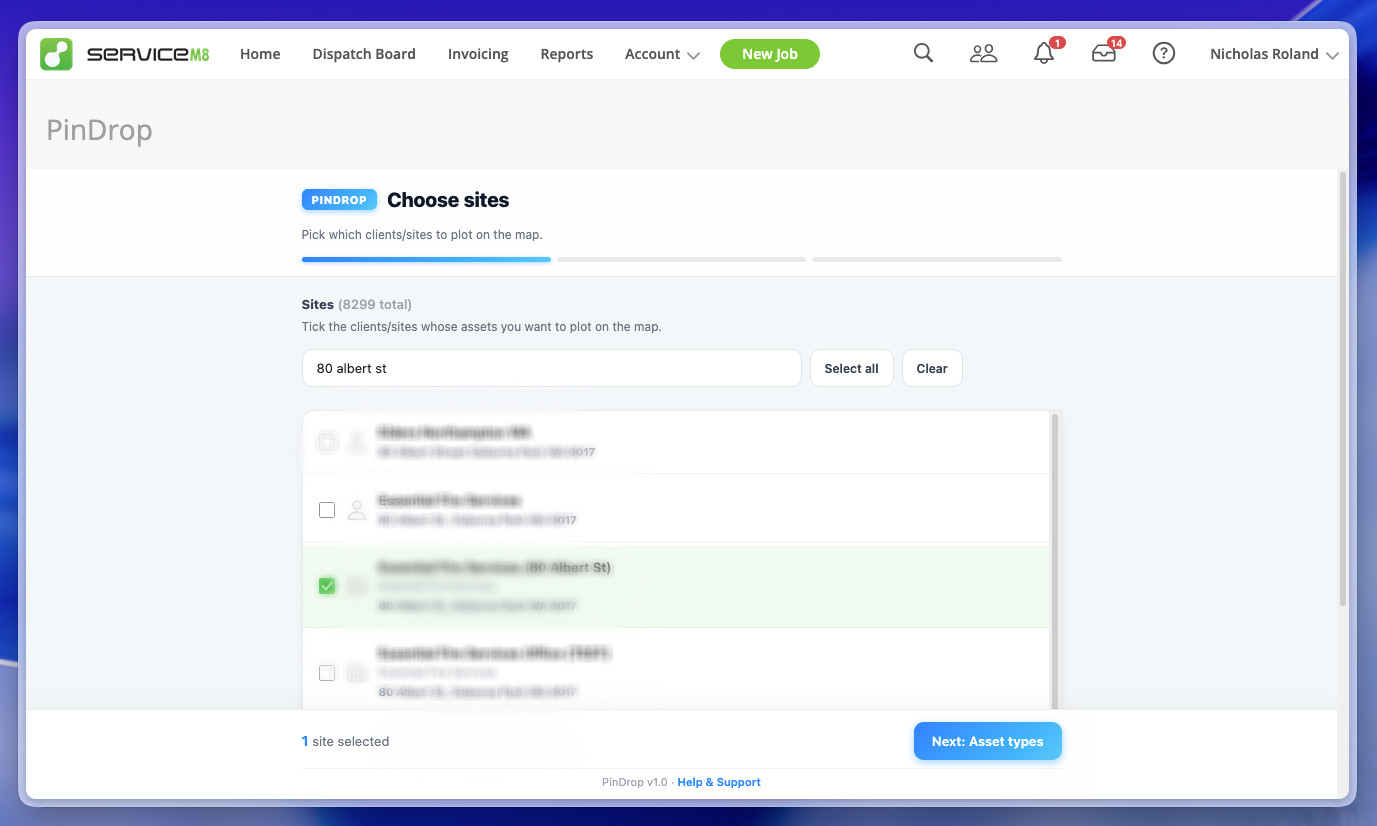Click the Select all button
The width and height of the screenshot is (1377, 826).
click(x=851, y=368)
